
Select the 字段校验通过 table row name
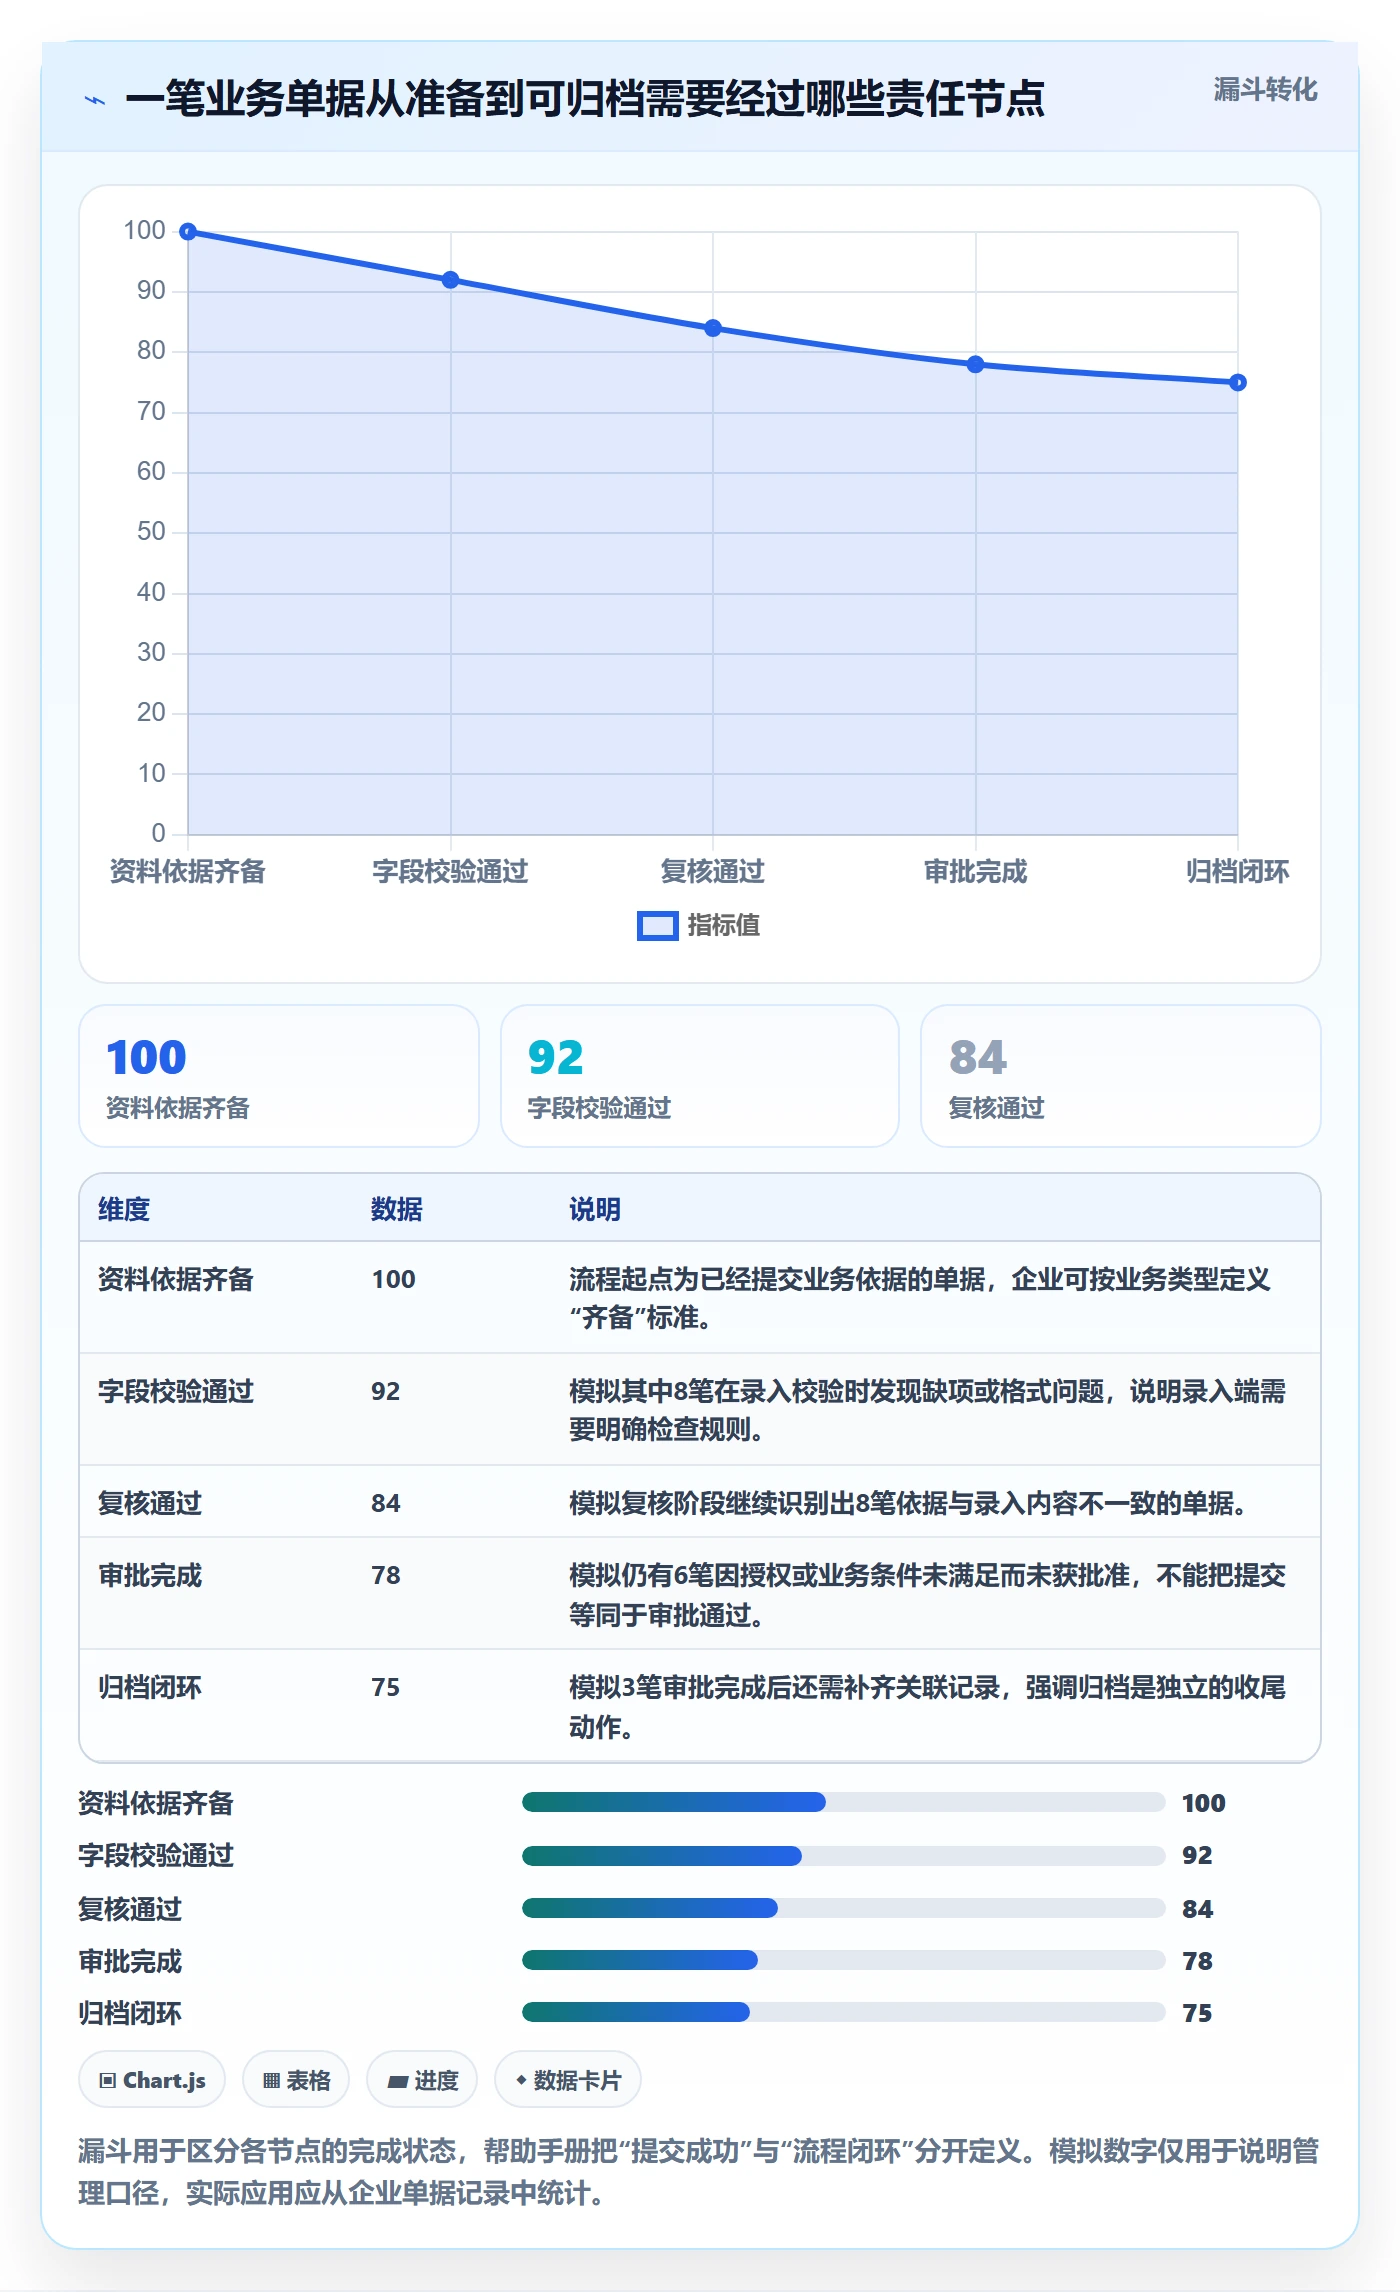(176, 1392)
